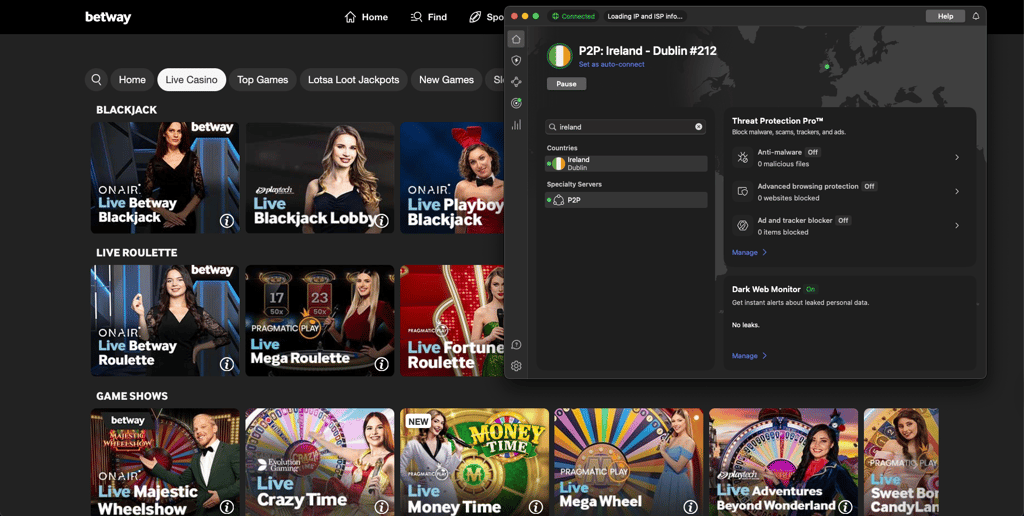Screen dimensions: 1024x516
Task: Expand the Anti-malware settings chevron
Action: pyautogui.click(x=957, y=157)
